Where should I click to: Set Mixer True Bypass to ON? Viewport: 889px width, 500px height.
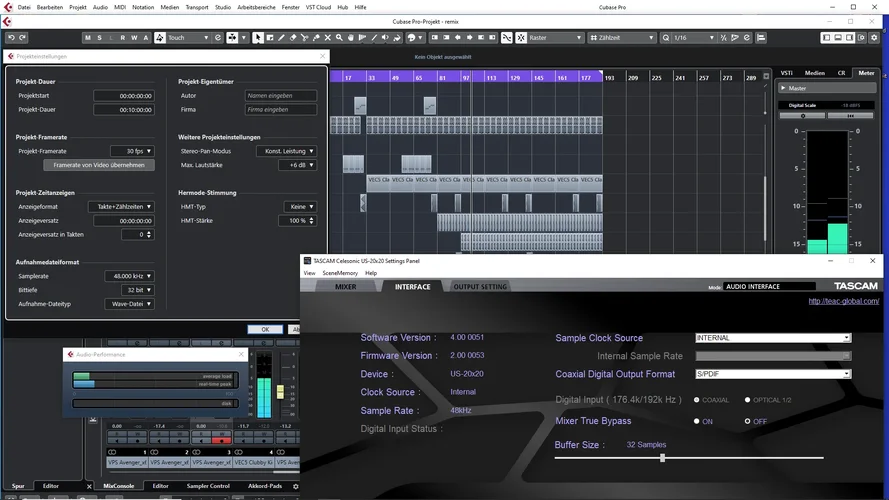coord(697,421)
